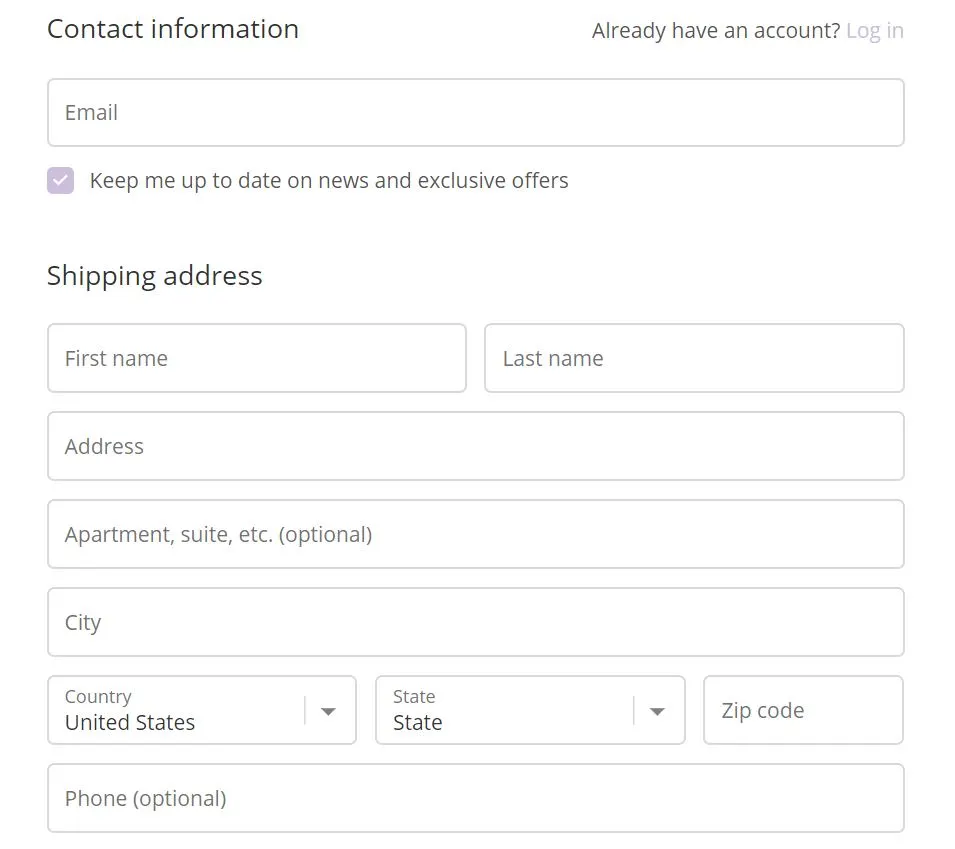The image size is (955, 849).
Task: Click the Contact information heading
Action: pos(173,29)
